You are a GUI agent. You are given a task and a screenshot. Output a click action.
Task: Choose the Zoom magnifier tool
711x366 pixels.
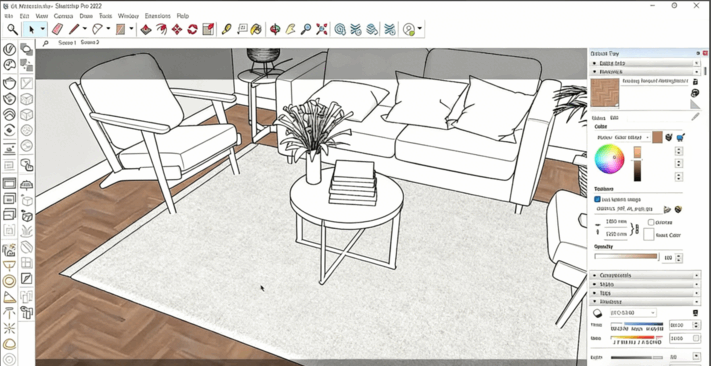[x=306, y=29]
